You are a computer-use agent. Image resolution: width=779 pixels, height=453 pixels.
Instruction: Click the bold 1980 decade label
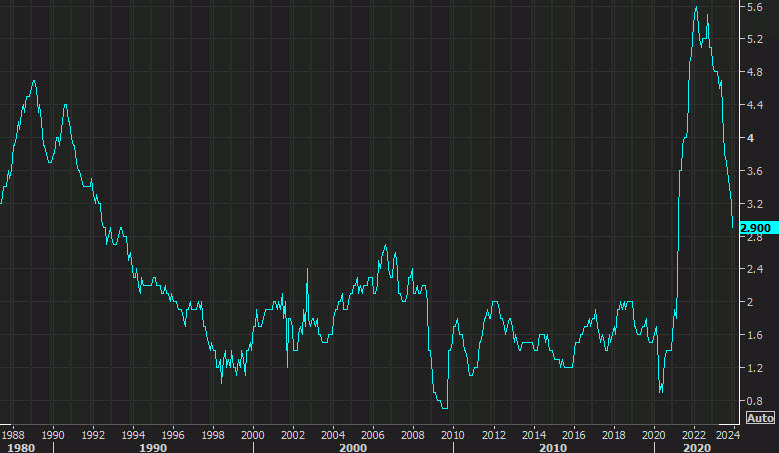pos(20,448)
